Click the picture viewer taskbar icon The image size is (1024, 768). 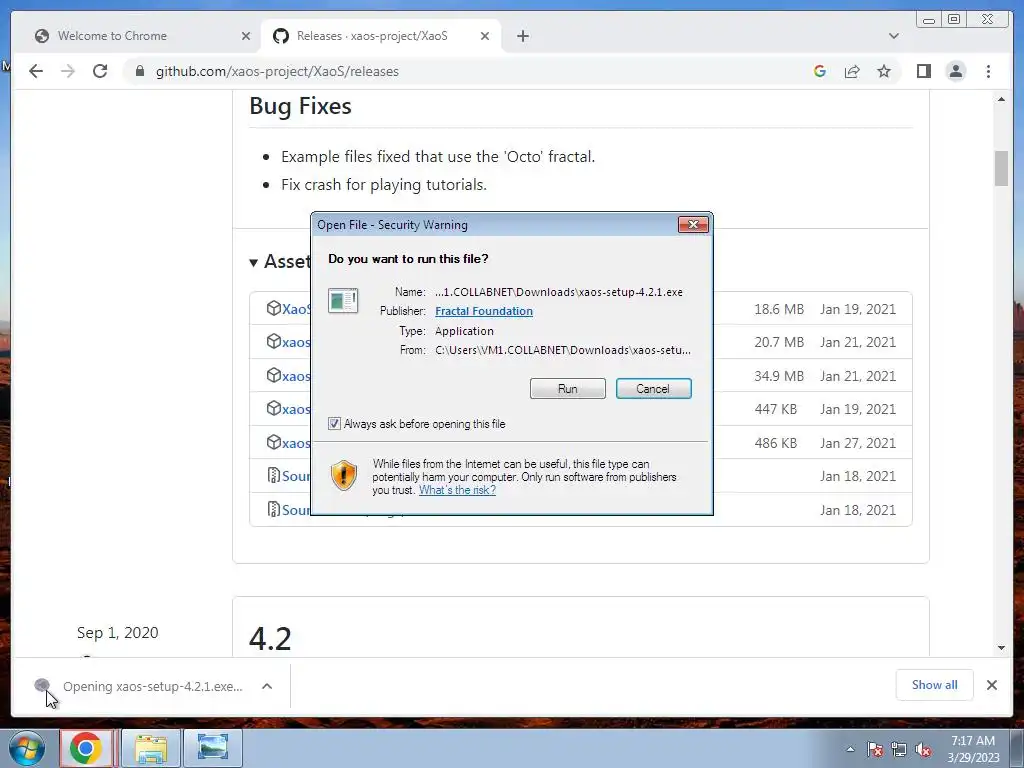click(213, 748)
